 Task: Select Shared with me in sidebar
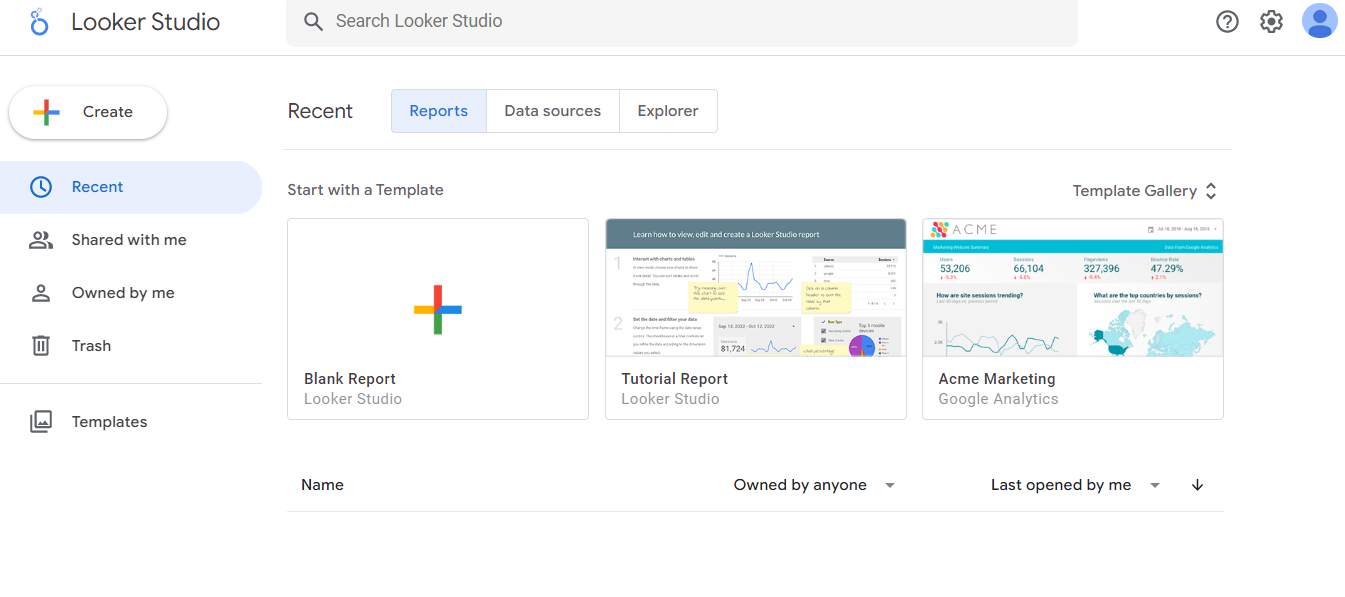click(131, 240)
